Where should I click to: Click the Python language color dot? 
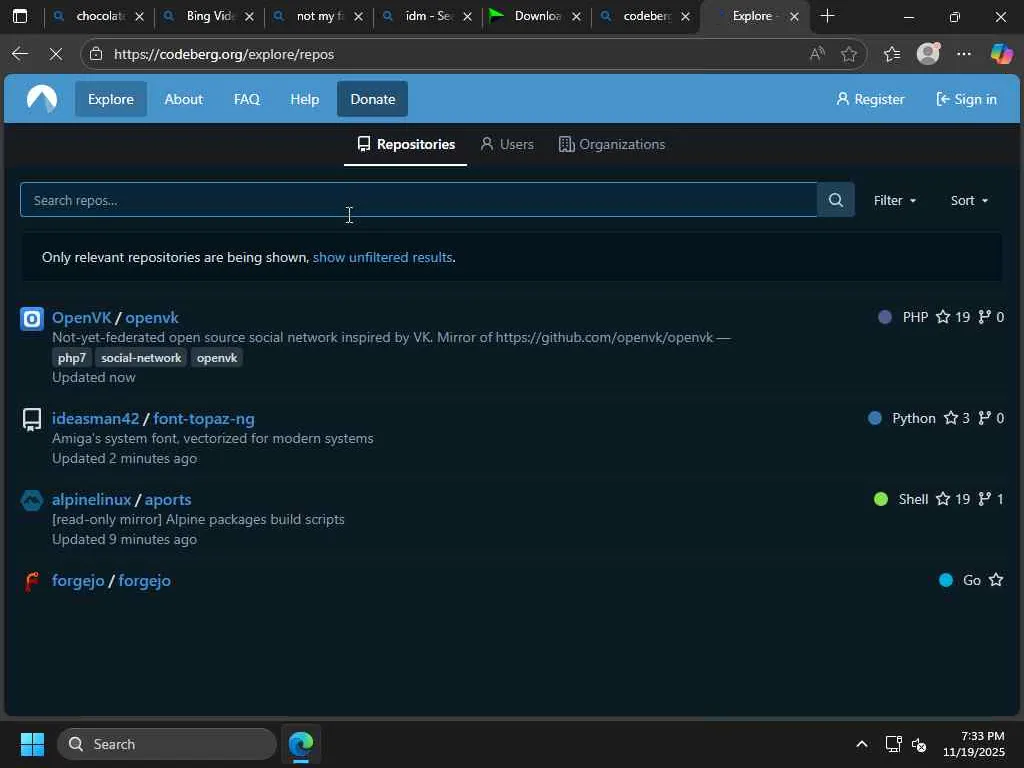(875, 418)
